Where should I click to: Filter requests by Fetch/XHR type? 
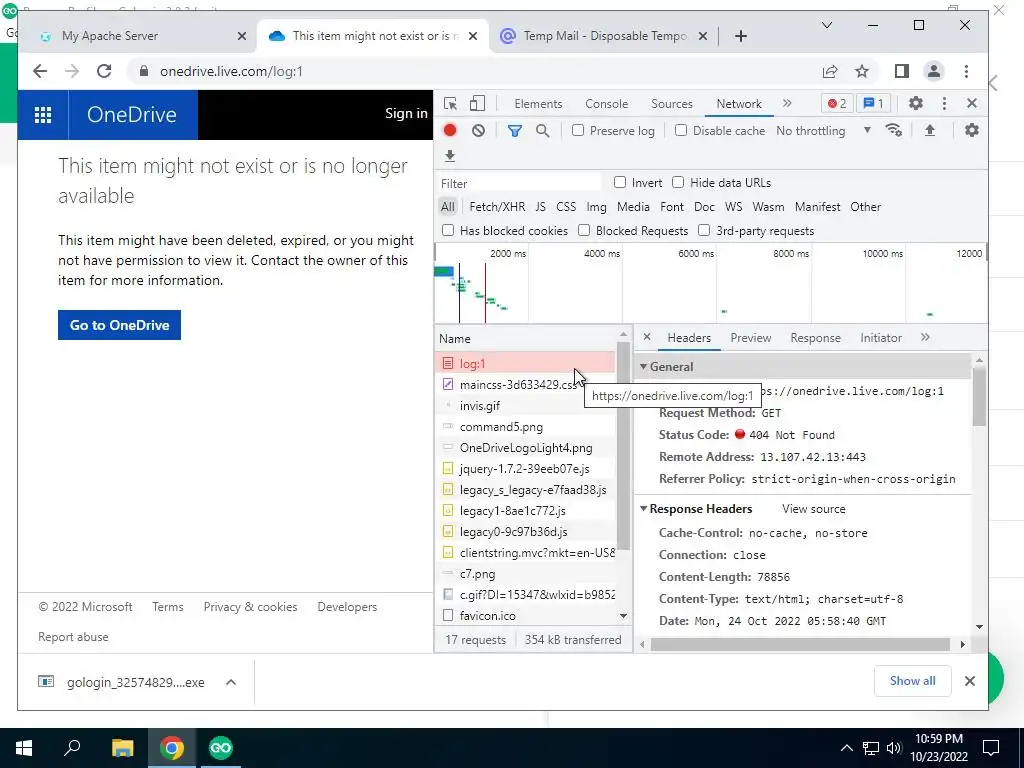497,207
